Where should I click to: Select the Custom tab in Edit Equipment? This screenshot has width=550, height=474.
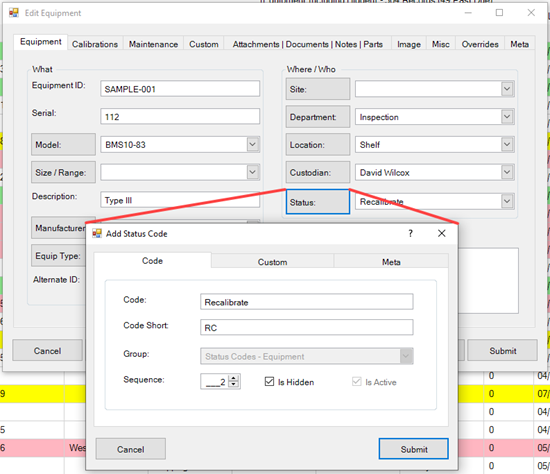click(x=204, y=44)
